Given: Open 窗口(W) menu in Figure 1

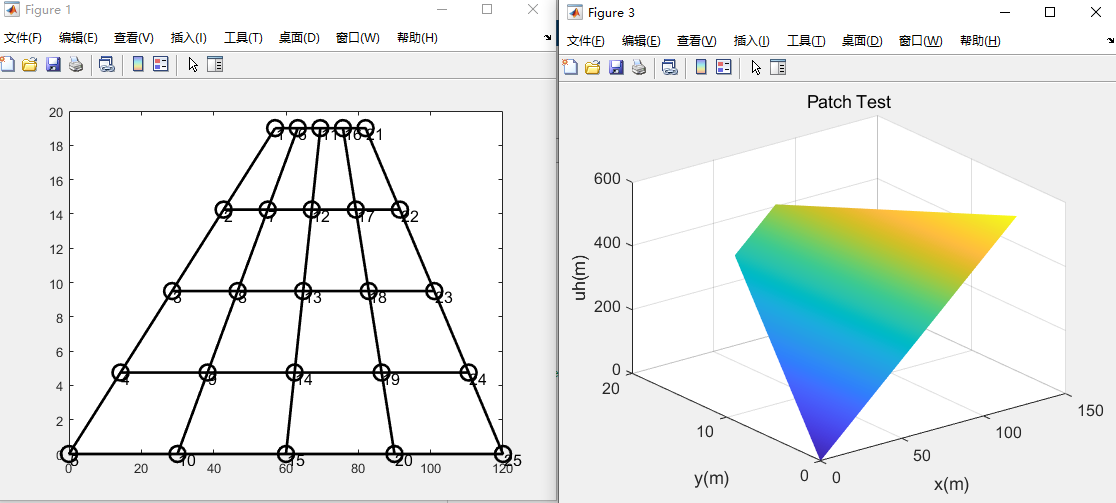Looking at the screenshot, I should [x=358, y=38].
